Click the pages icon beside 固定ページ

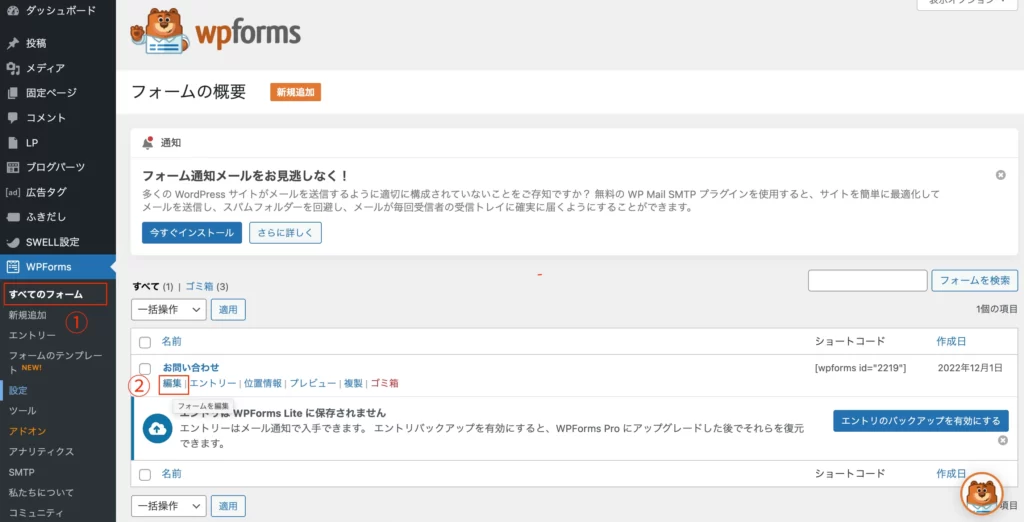point(12,93)
